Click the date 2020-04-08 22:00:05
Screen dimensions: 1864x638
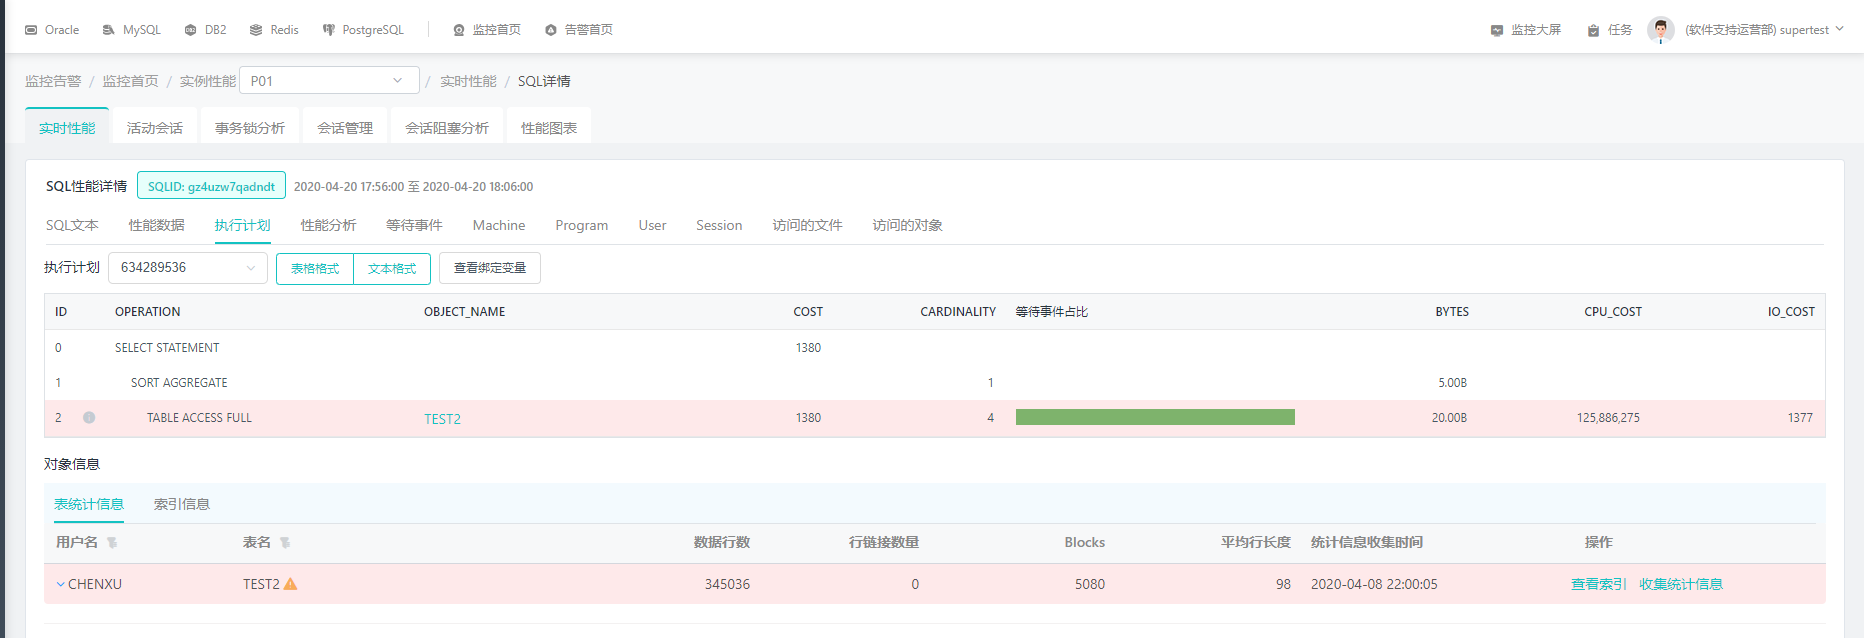[1374, 584]
